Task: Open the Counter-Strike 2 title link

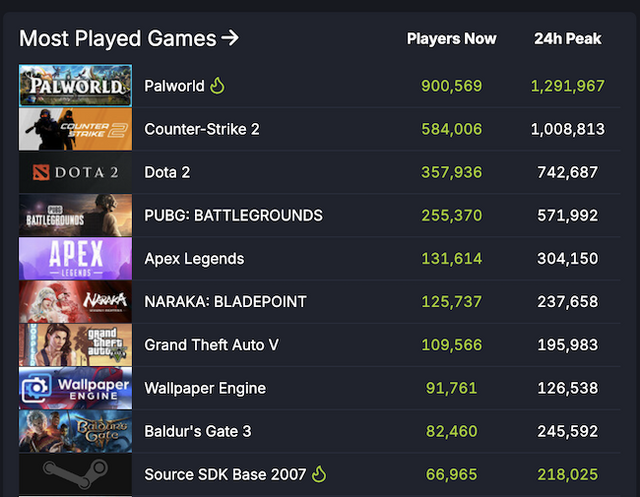Action: [202, 129]
